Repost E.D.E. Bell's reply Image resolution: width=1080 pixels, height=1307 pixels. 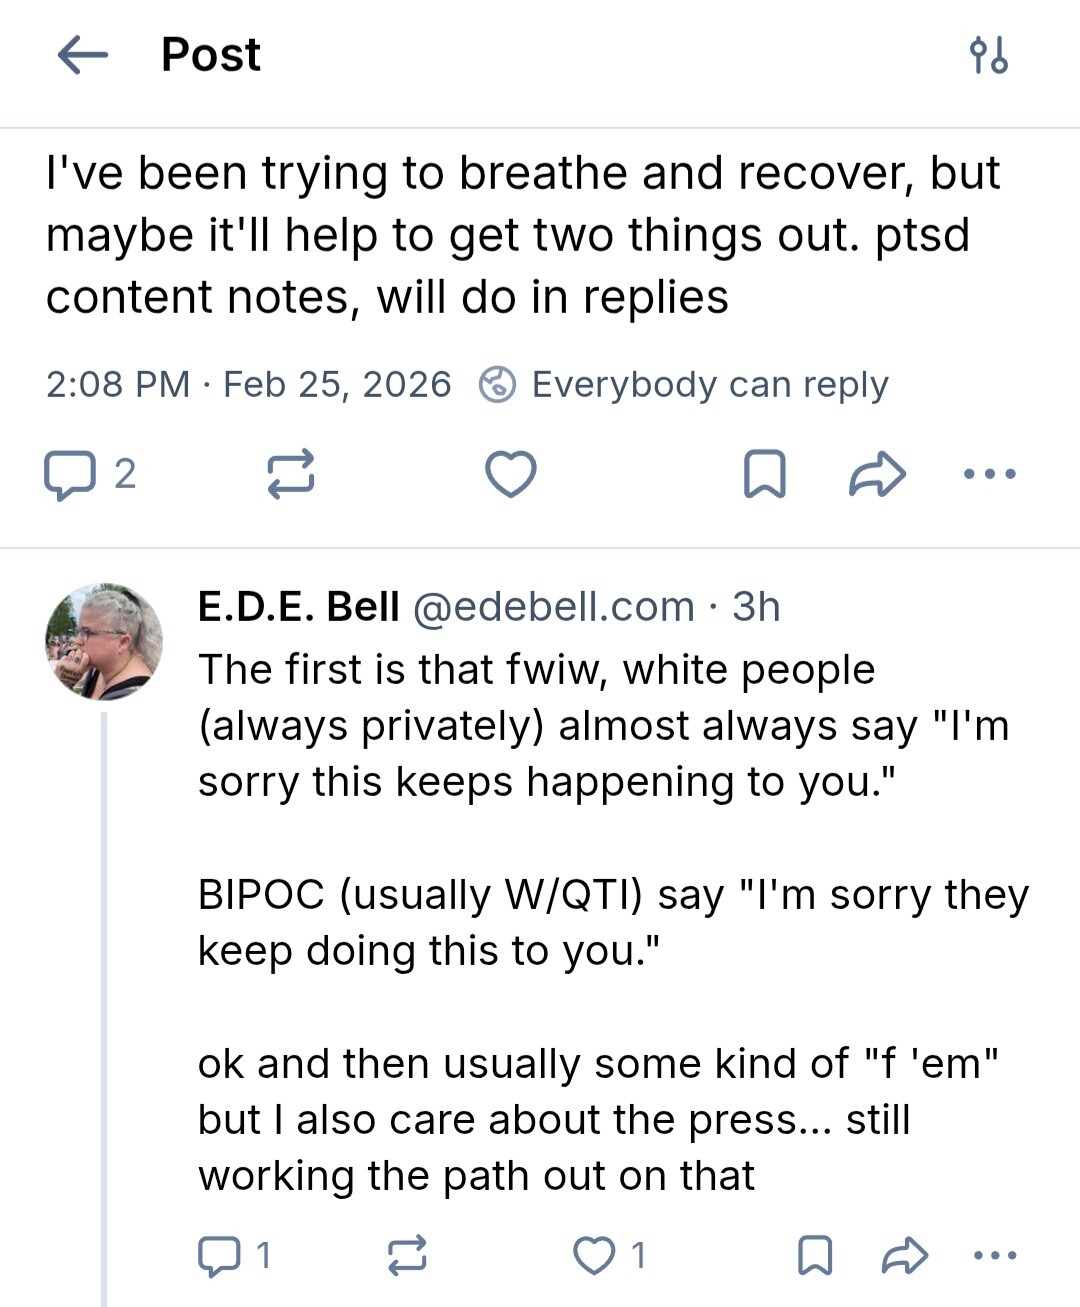pos(406,1255)
